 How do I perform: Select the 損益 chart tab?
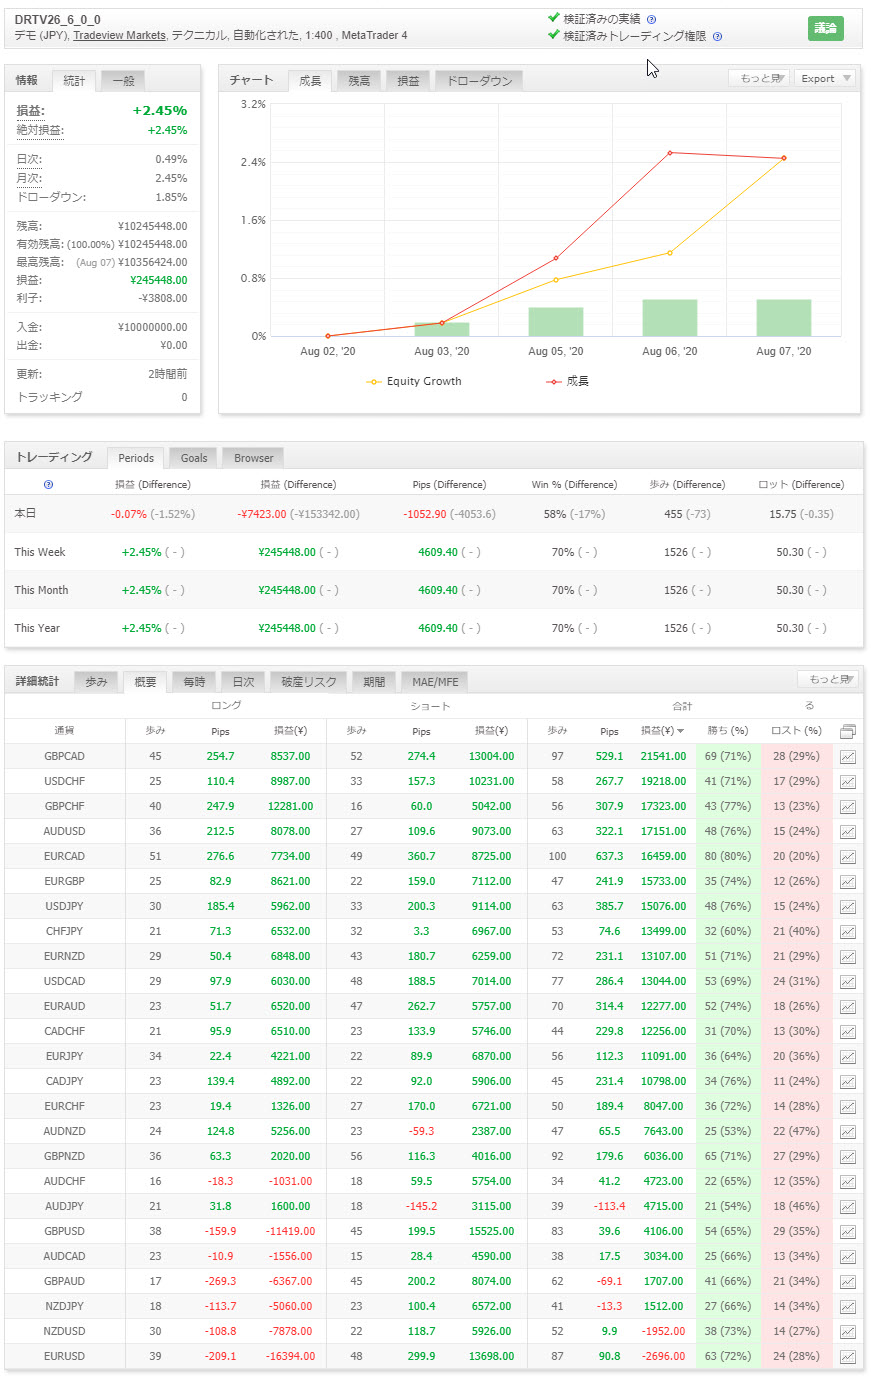pyautogui.click(x=408, y=81)
